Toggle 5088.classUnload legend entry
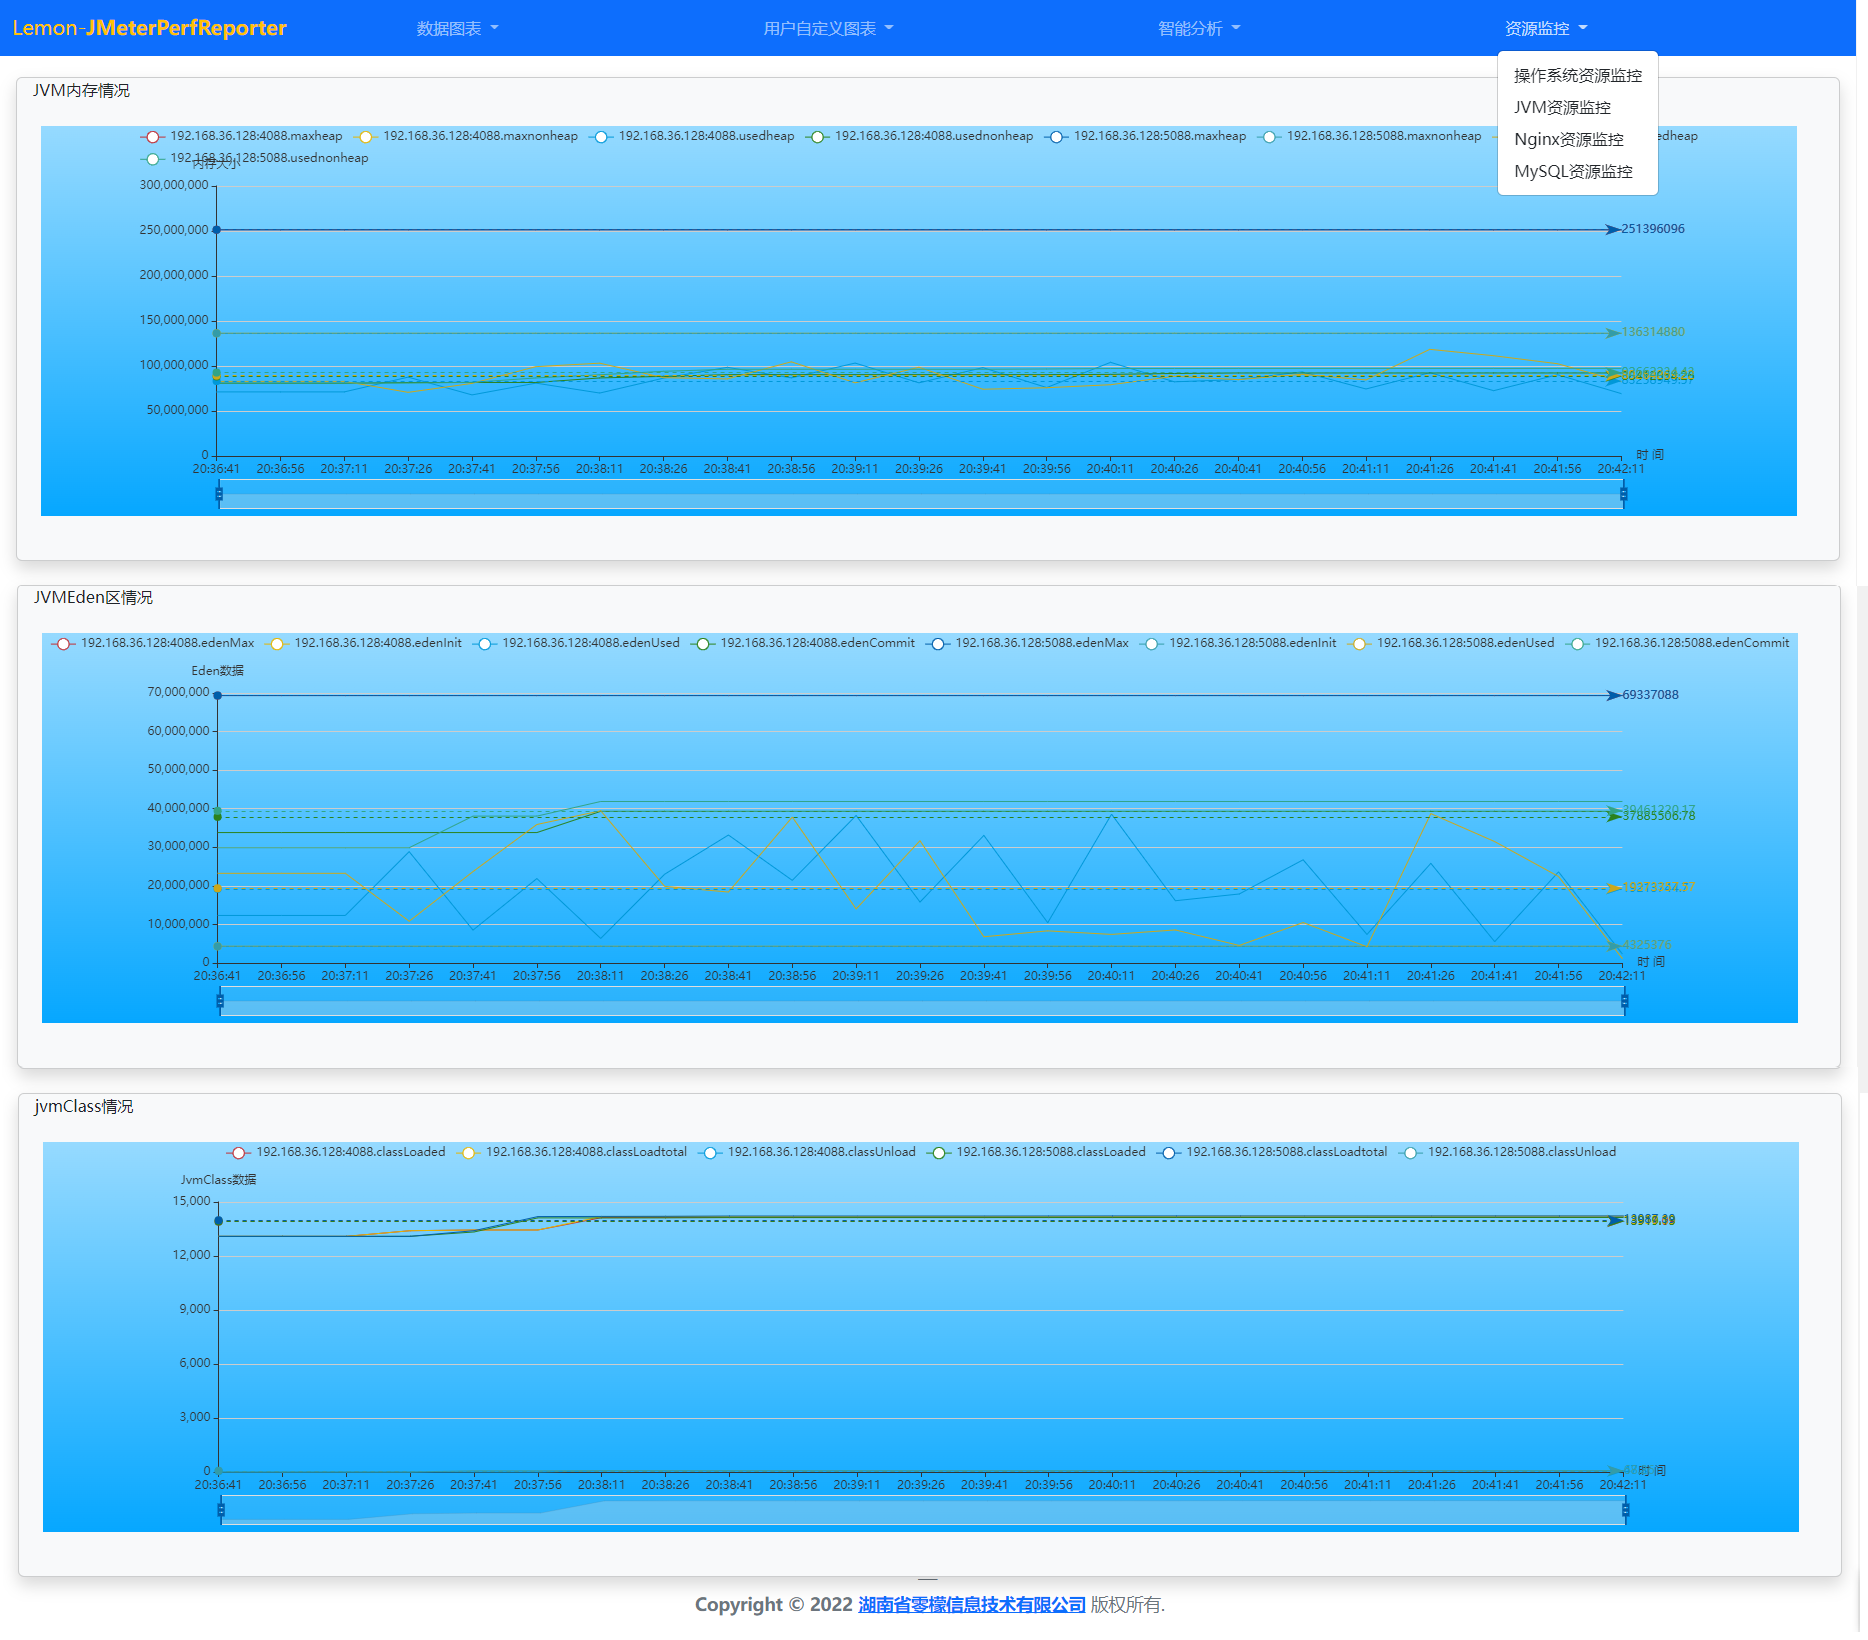 (1508, 1152)
